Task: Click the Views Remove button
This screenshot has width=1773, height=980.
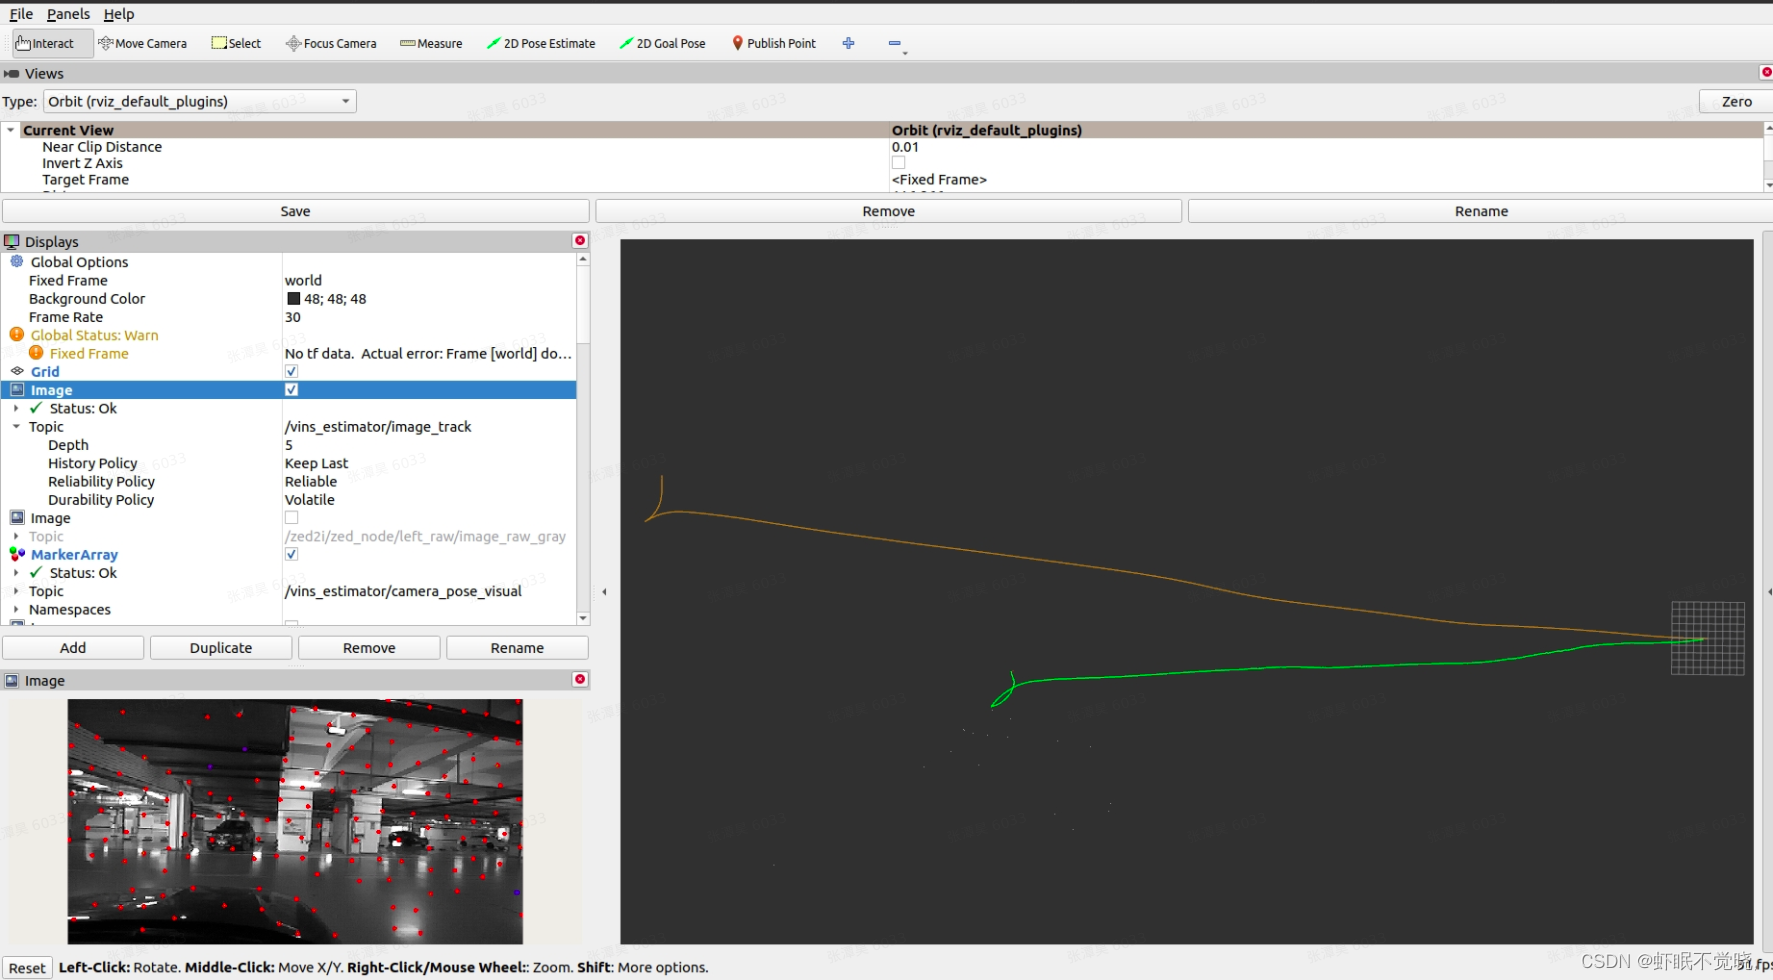Action: pyautogui.click(x=888, y=211)
